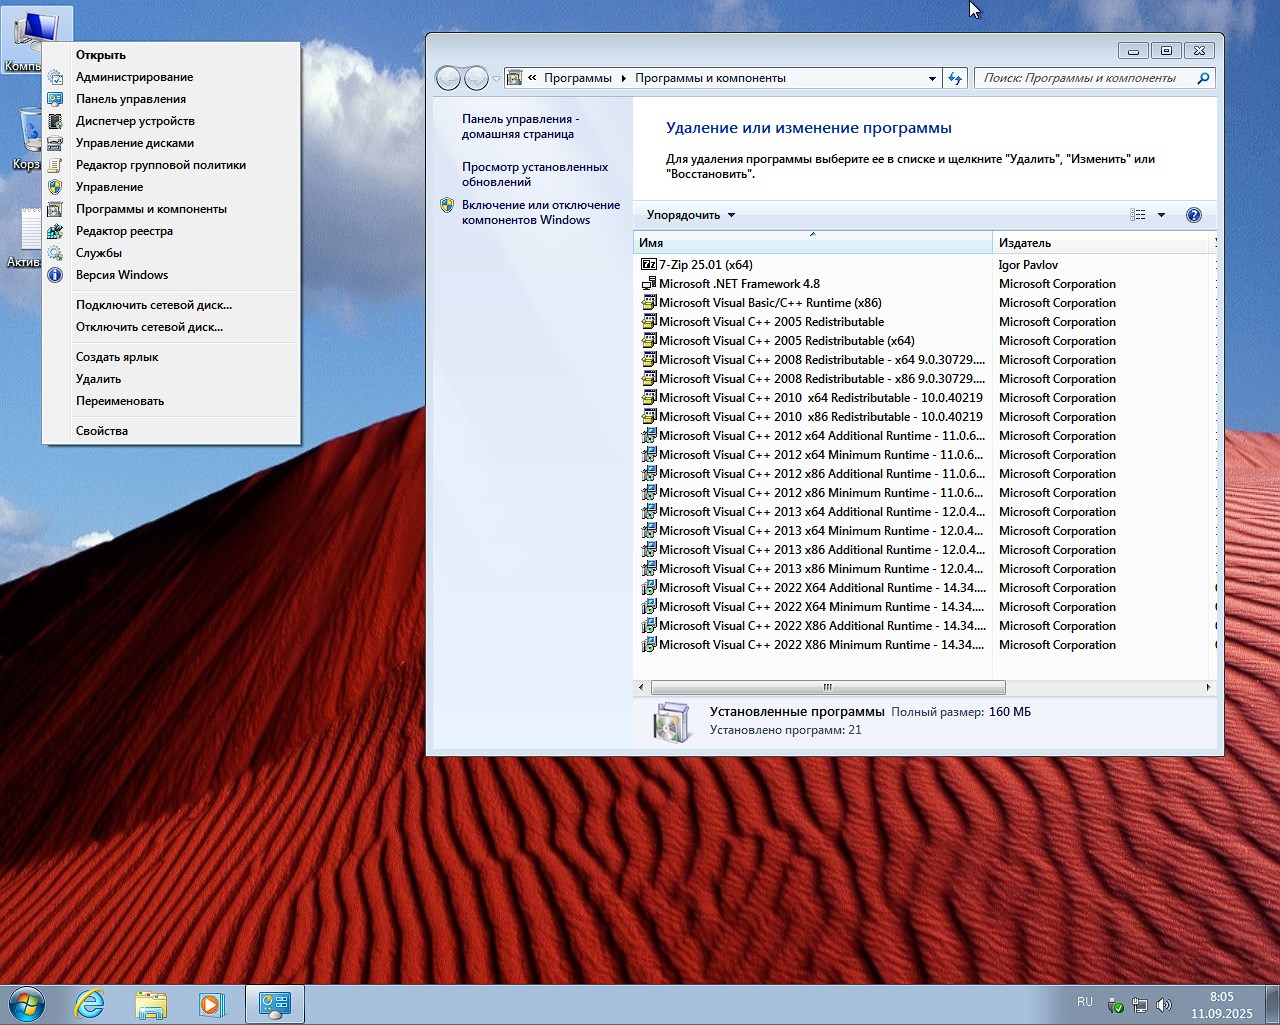The width and height of the screenshot is (1280, 1025).
Task: Click the Службы gear icon
Action: pyautogui.click(x=55, y=253)
